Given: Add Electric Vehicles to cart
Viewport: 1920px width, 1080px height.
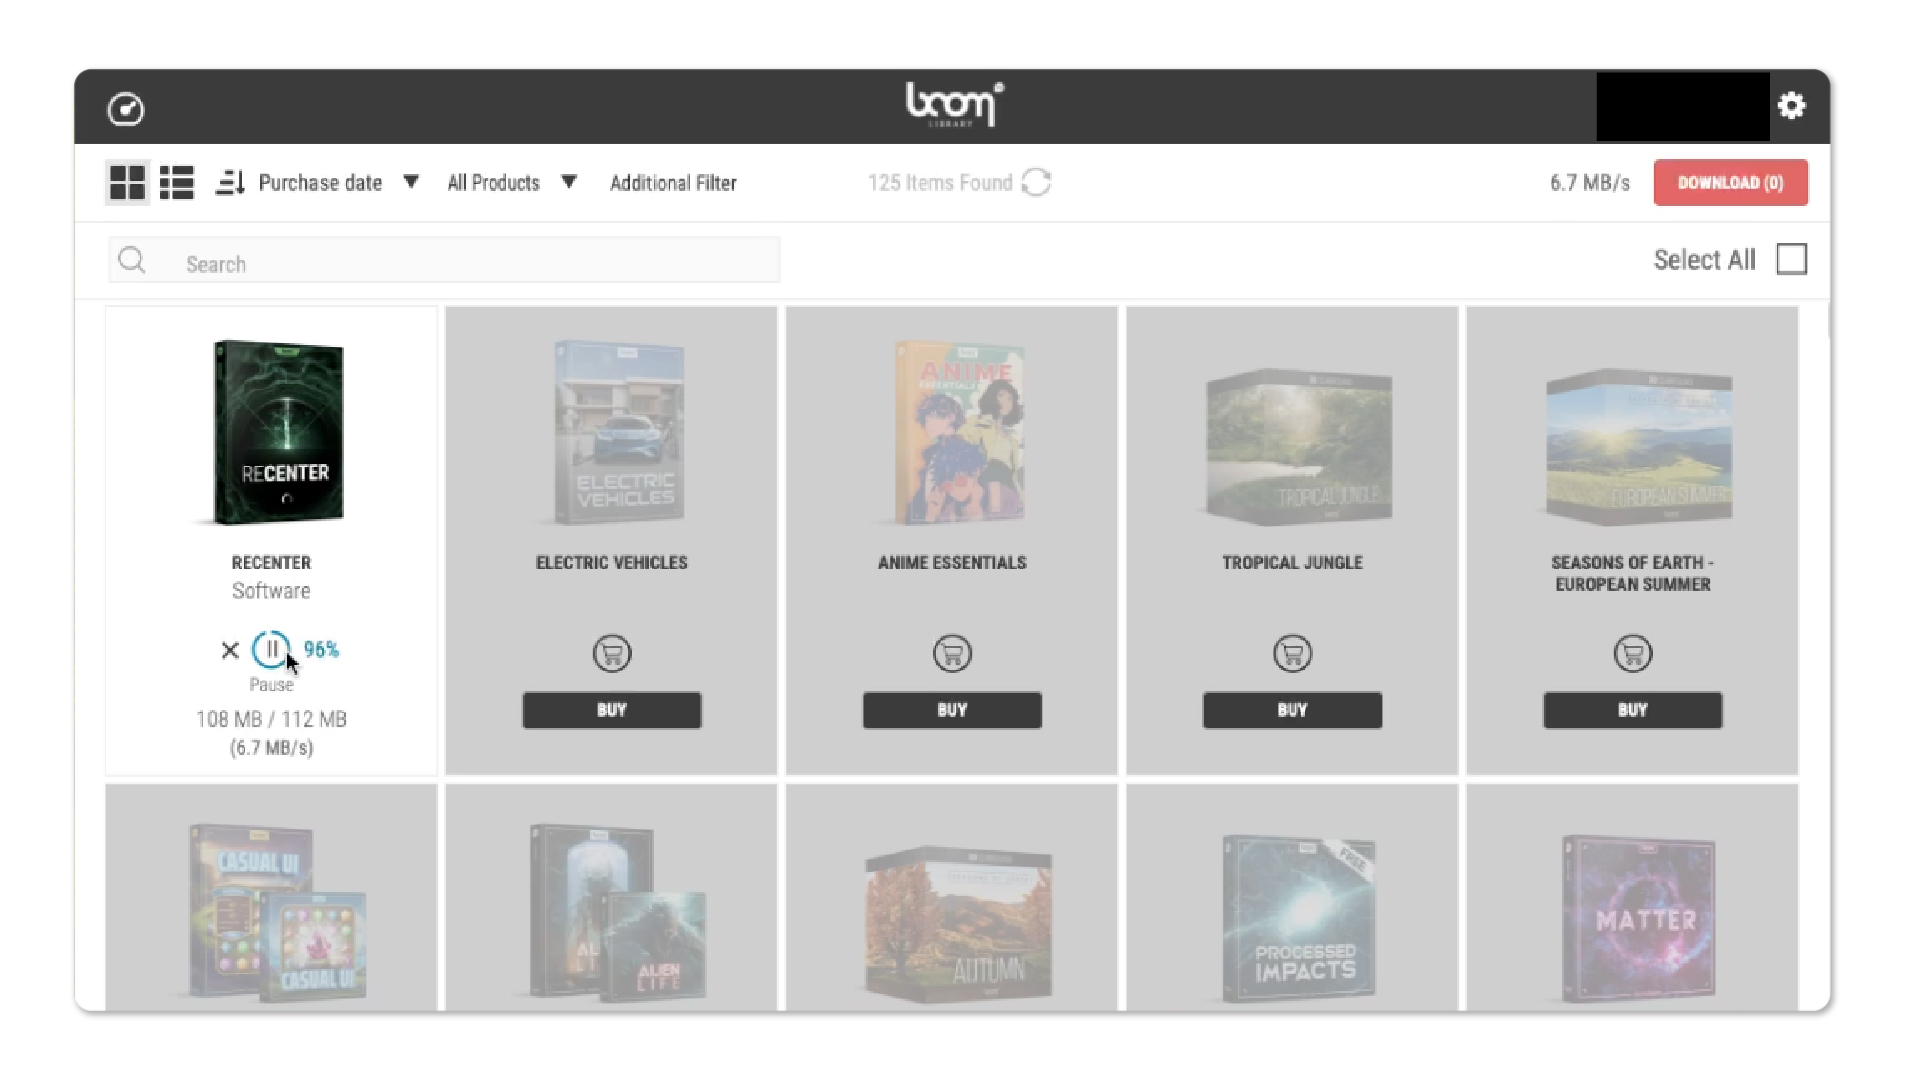Looking at the screenshot, I should tap(611, 654).
